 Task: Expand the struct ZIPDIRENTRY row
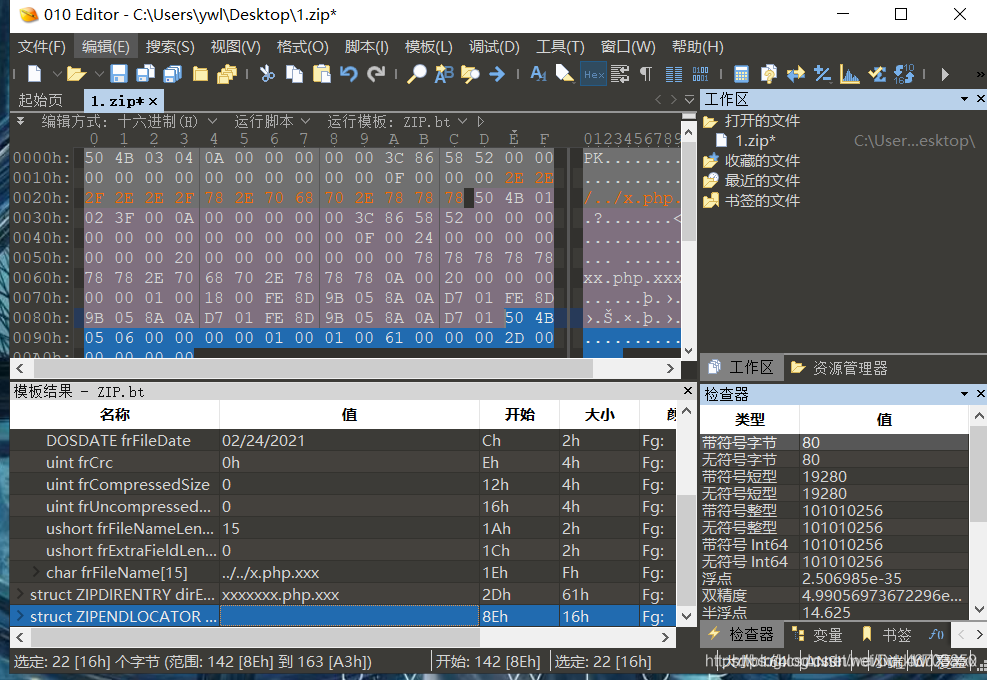21,594
